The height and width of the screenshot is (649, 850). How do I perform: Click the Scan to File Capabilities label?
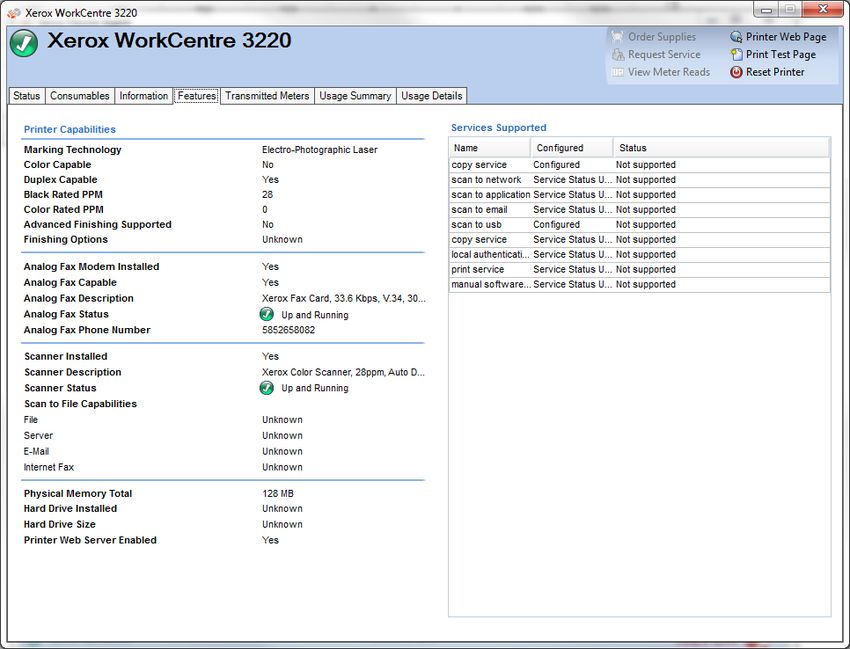pos(80,404)
